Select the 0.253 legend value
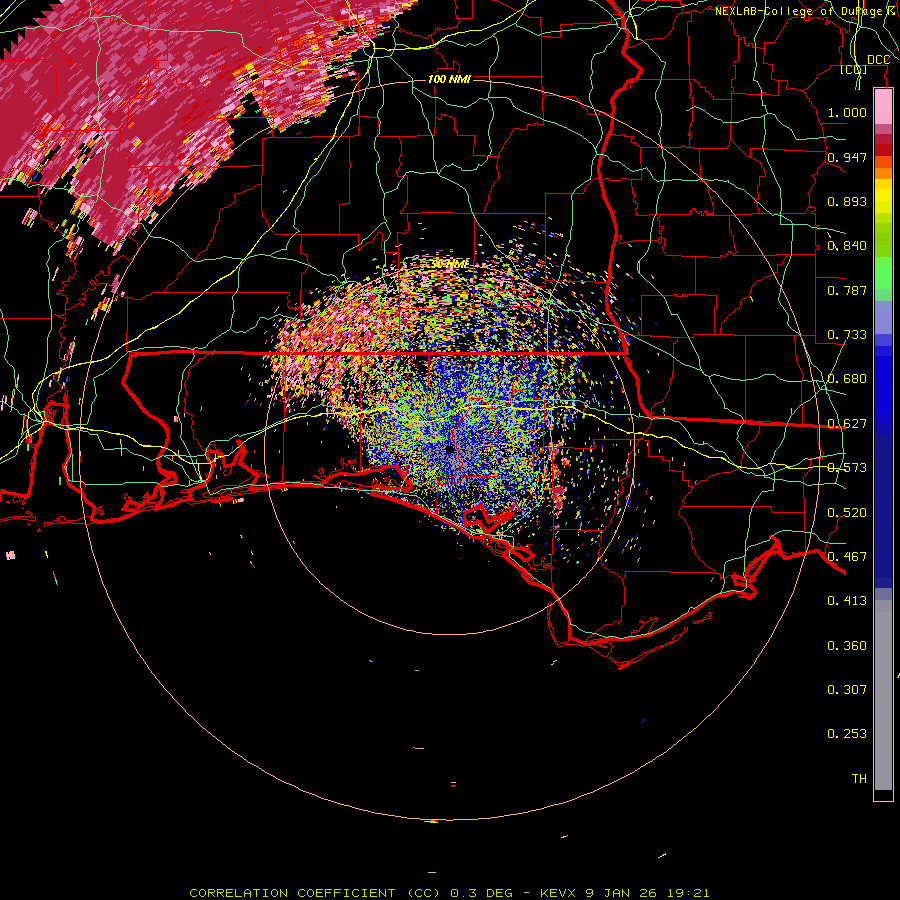Screen dimensions: 900x900 pyautogui.click(x=847, y=734)
